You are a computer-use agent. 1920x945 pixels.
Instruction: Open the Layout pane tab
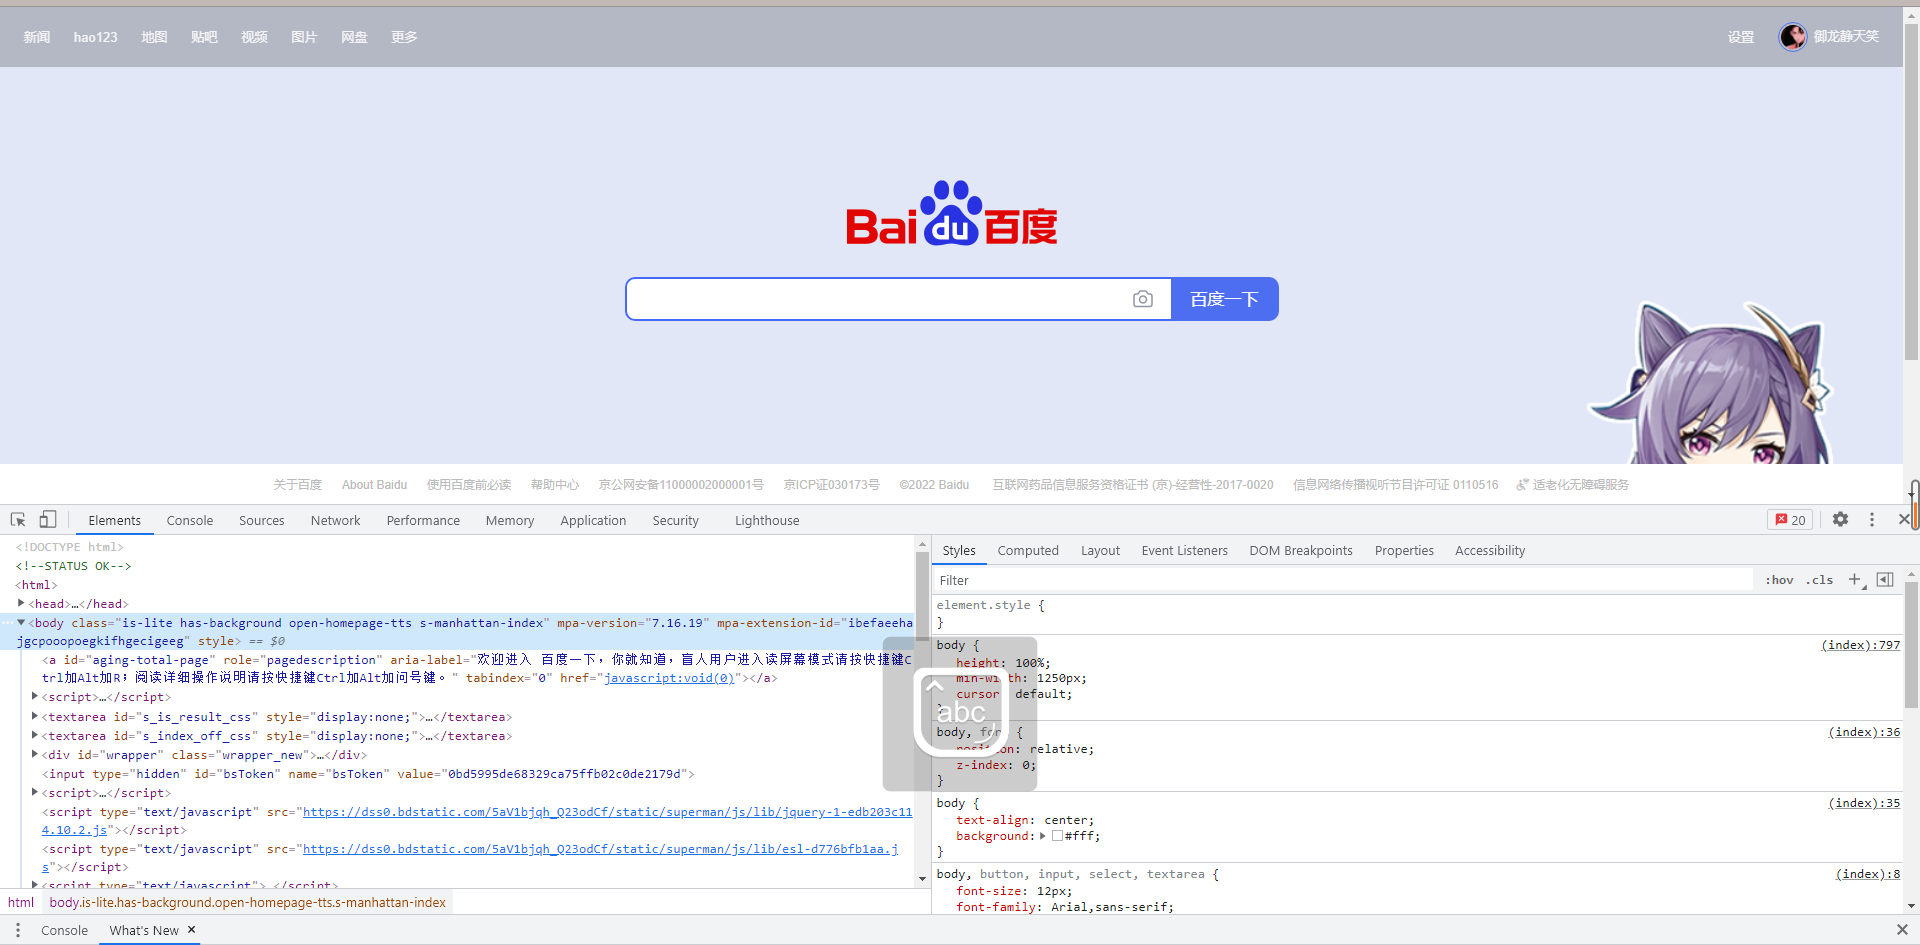coord(1100,550)
